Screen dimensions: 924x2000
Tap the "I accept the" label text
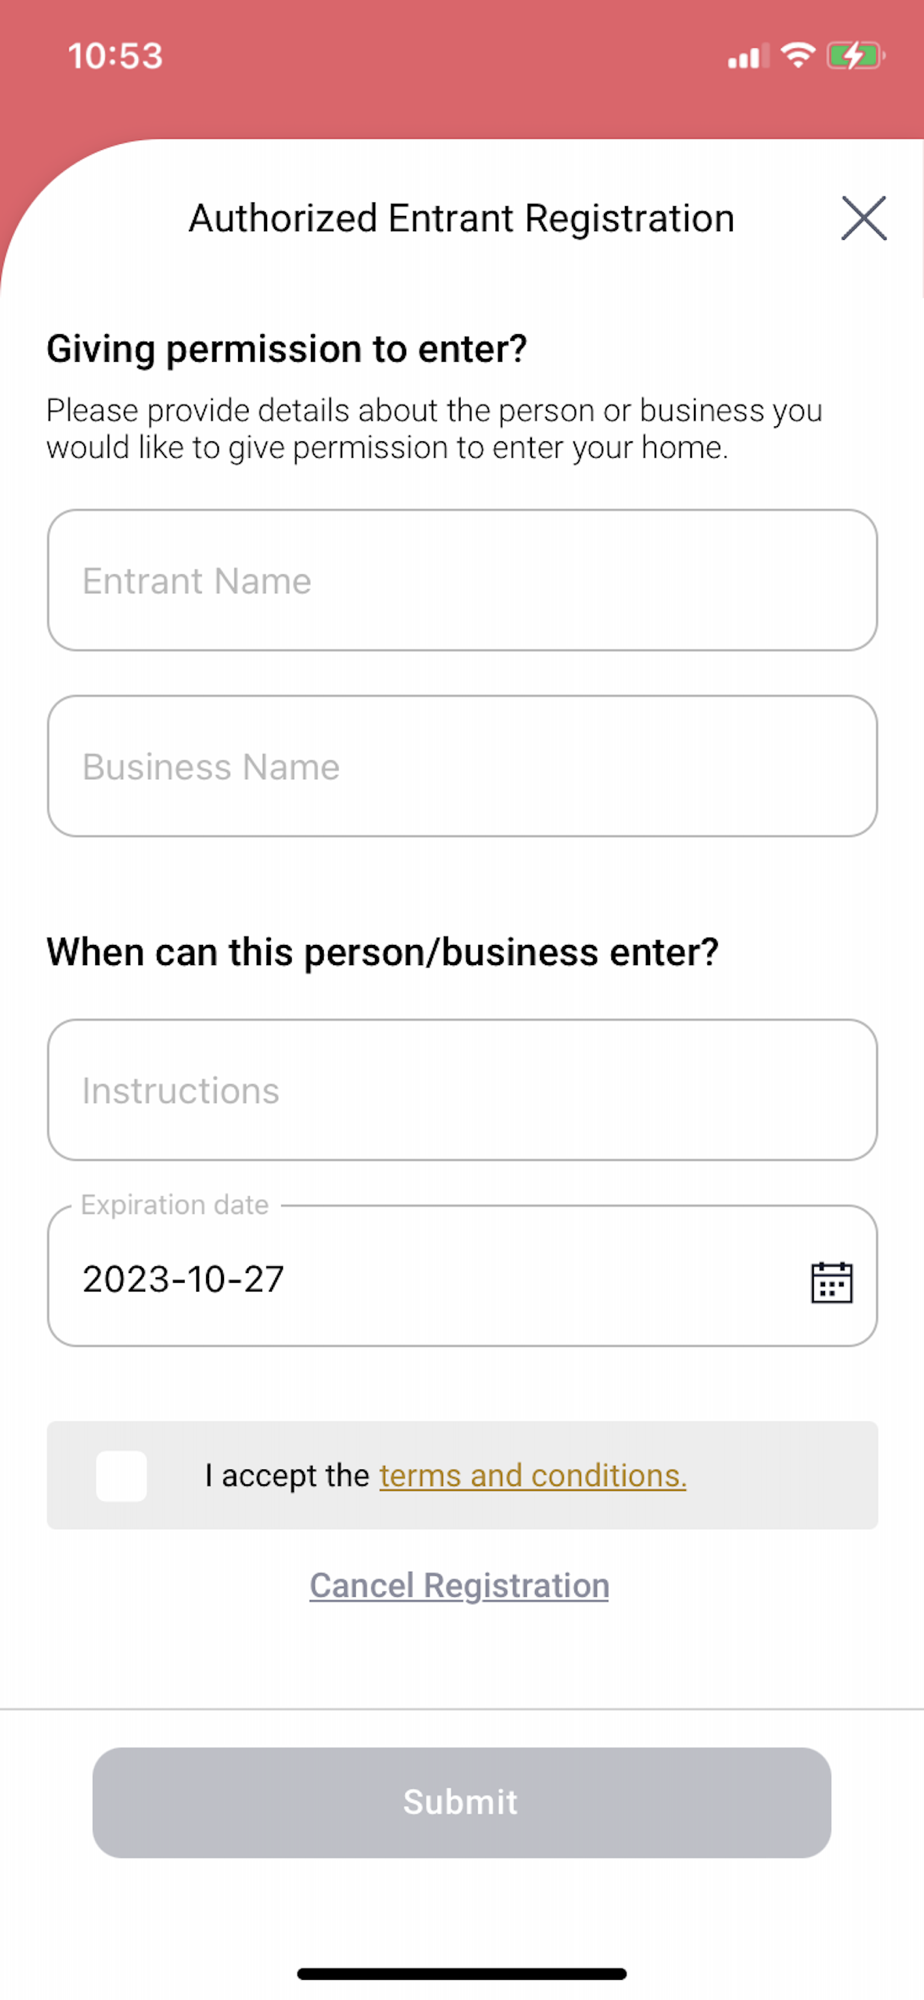(x=287, y=1476)
